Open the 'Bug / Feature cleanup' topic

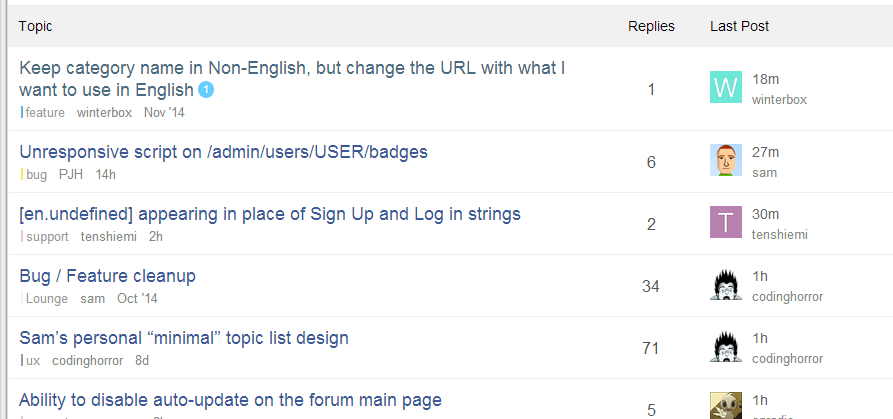pos(107,276)
